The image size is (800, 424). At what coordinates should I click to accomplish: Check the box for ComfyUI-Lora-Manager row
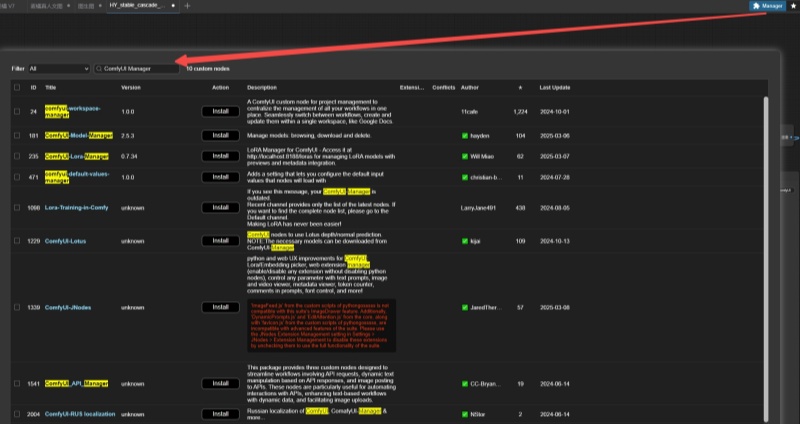click(17, 156)
